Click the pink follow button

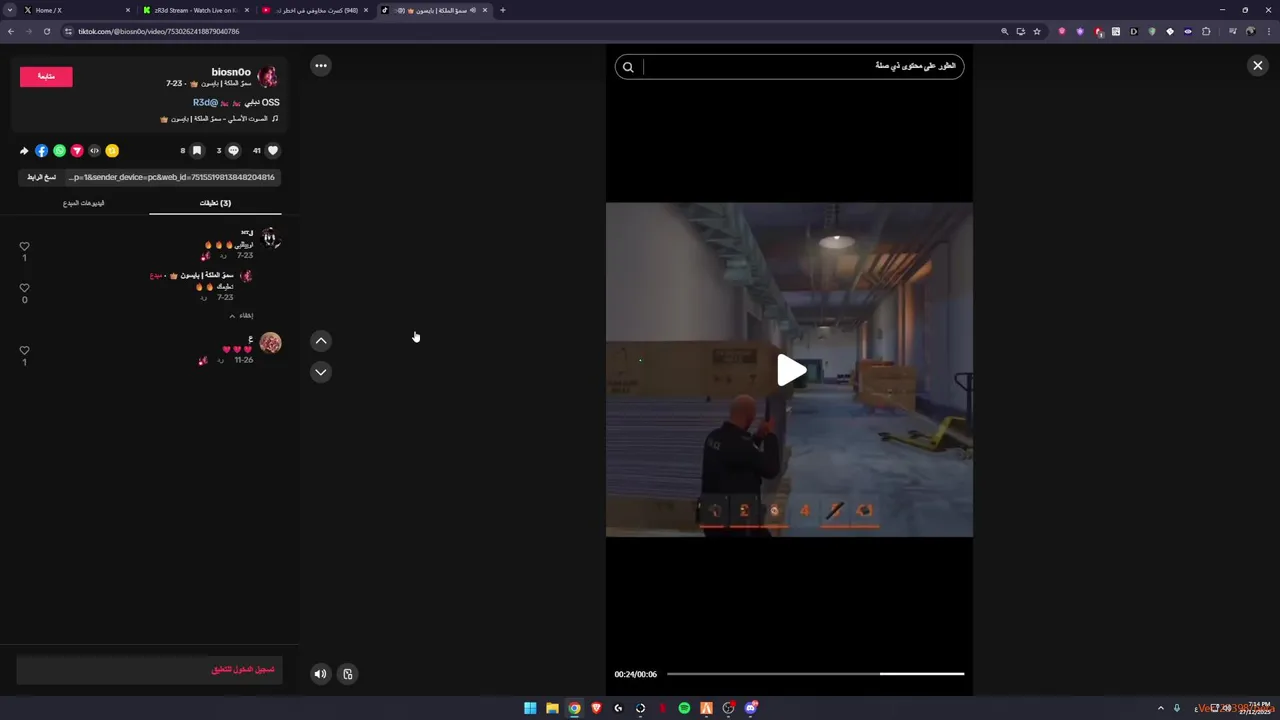46,77
